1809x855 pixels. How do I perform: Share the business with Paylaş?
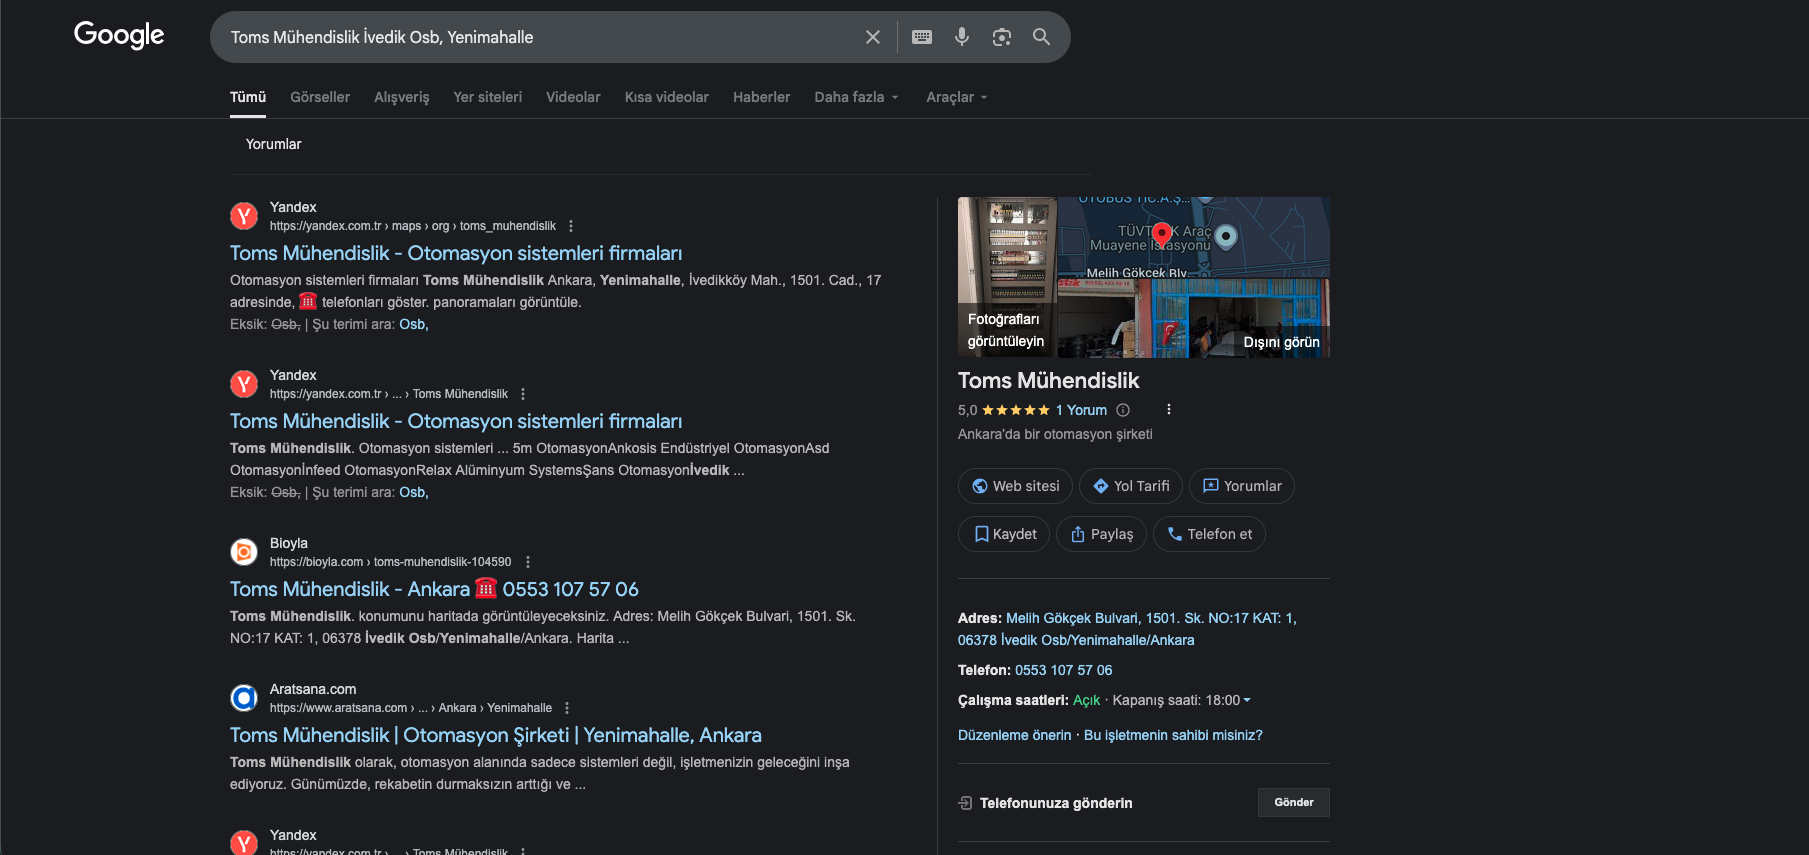coord(1101,534)
